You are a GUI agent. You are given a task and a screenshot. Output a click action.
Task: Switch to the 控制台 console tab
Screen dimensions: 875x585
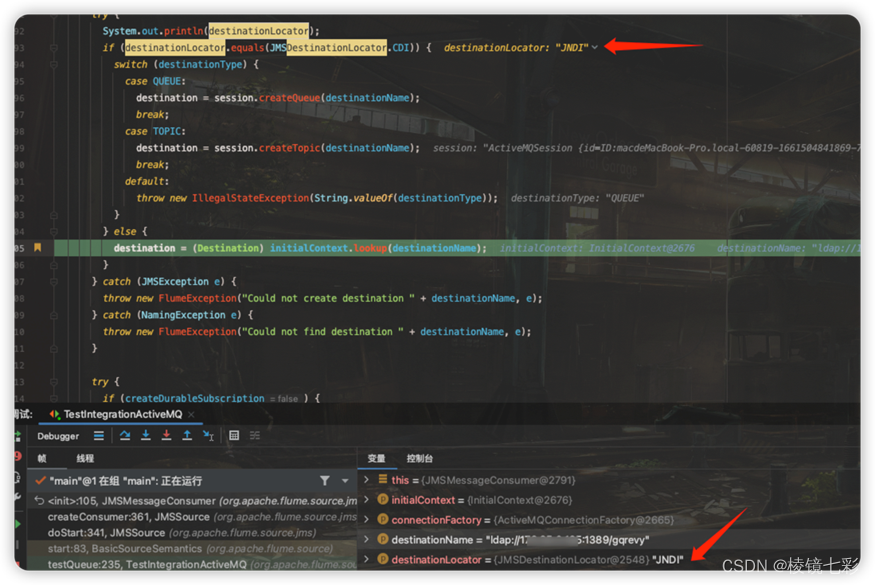pyautogui.click(x=420, y=458)
